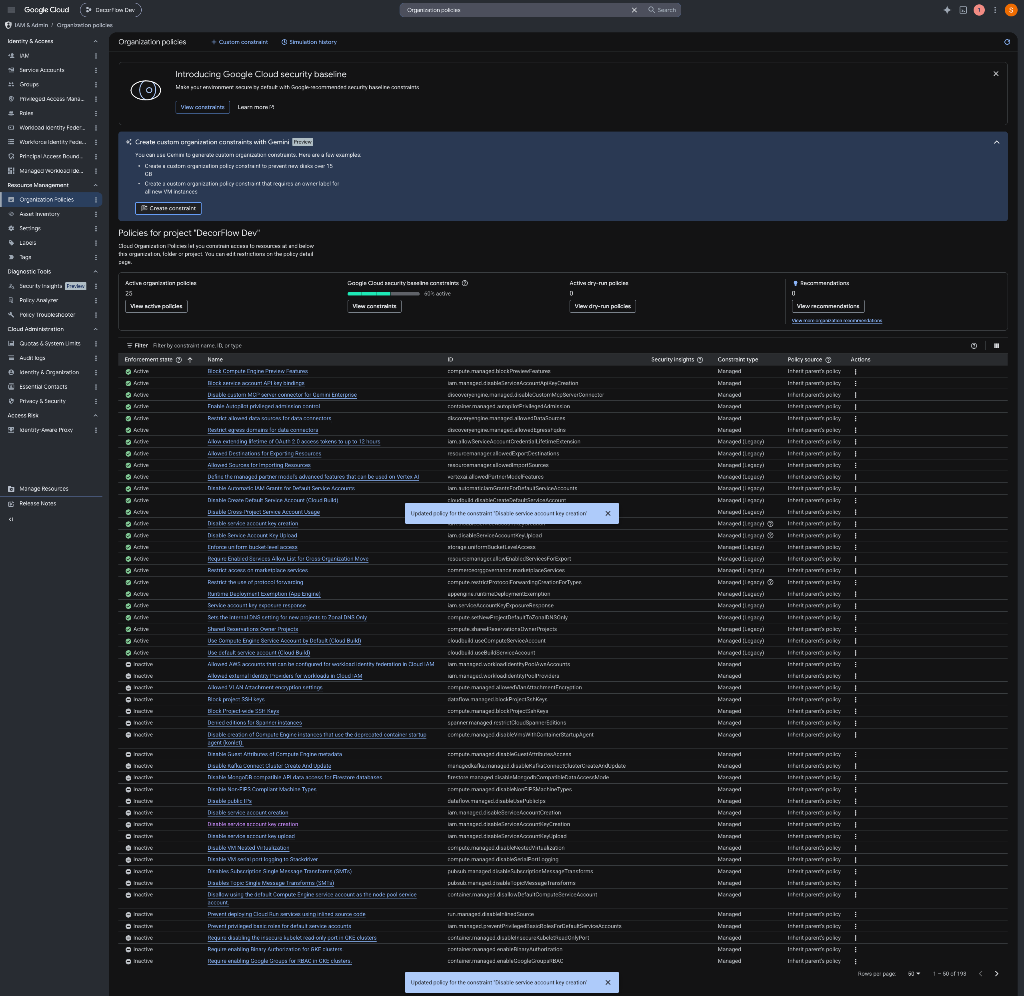Screen dimensions: 1024x996
Task: Show help for Security insights column
Action: point(700,360)
